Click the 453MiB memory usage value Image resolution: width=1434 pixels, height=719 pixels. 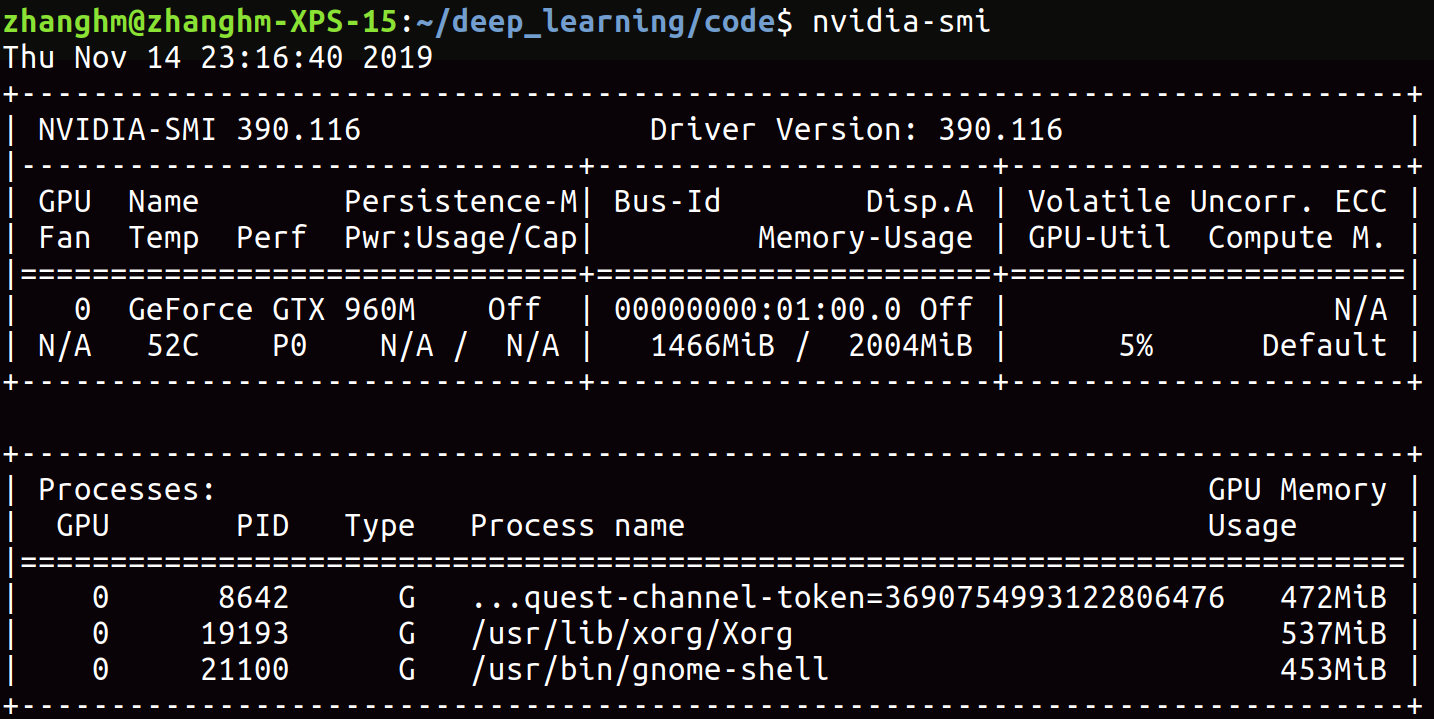click(1333, 670)
